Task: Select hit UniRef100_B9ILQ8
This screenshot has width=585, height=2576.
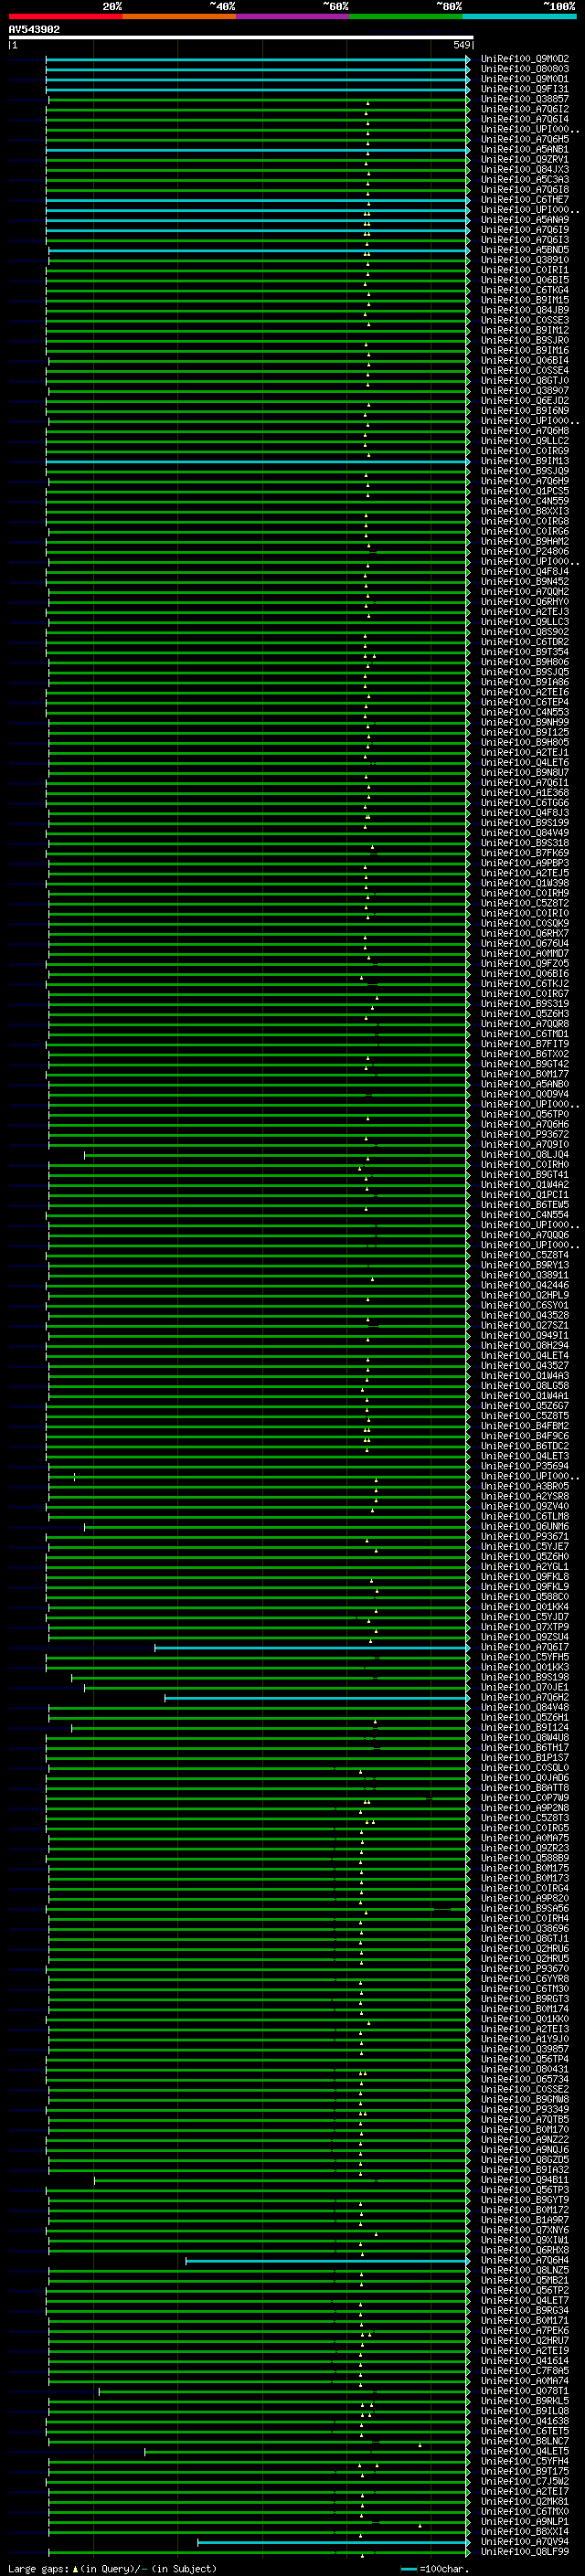Action: pos(525,2411)
